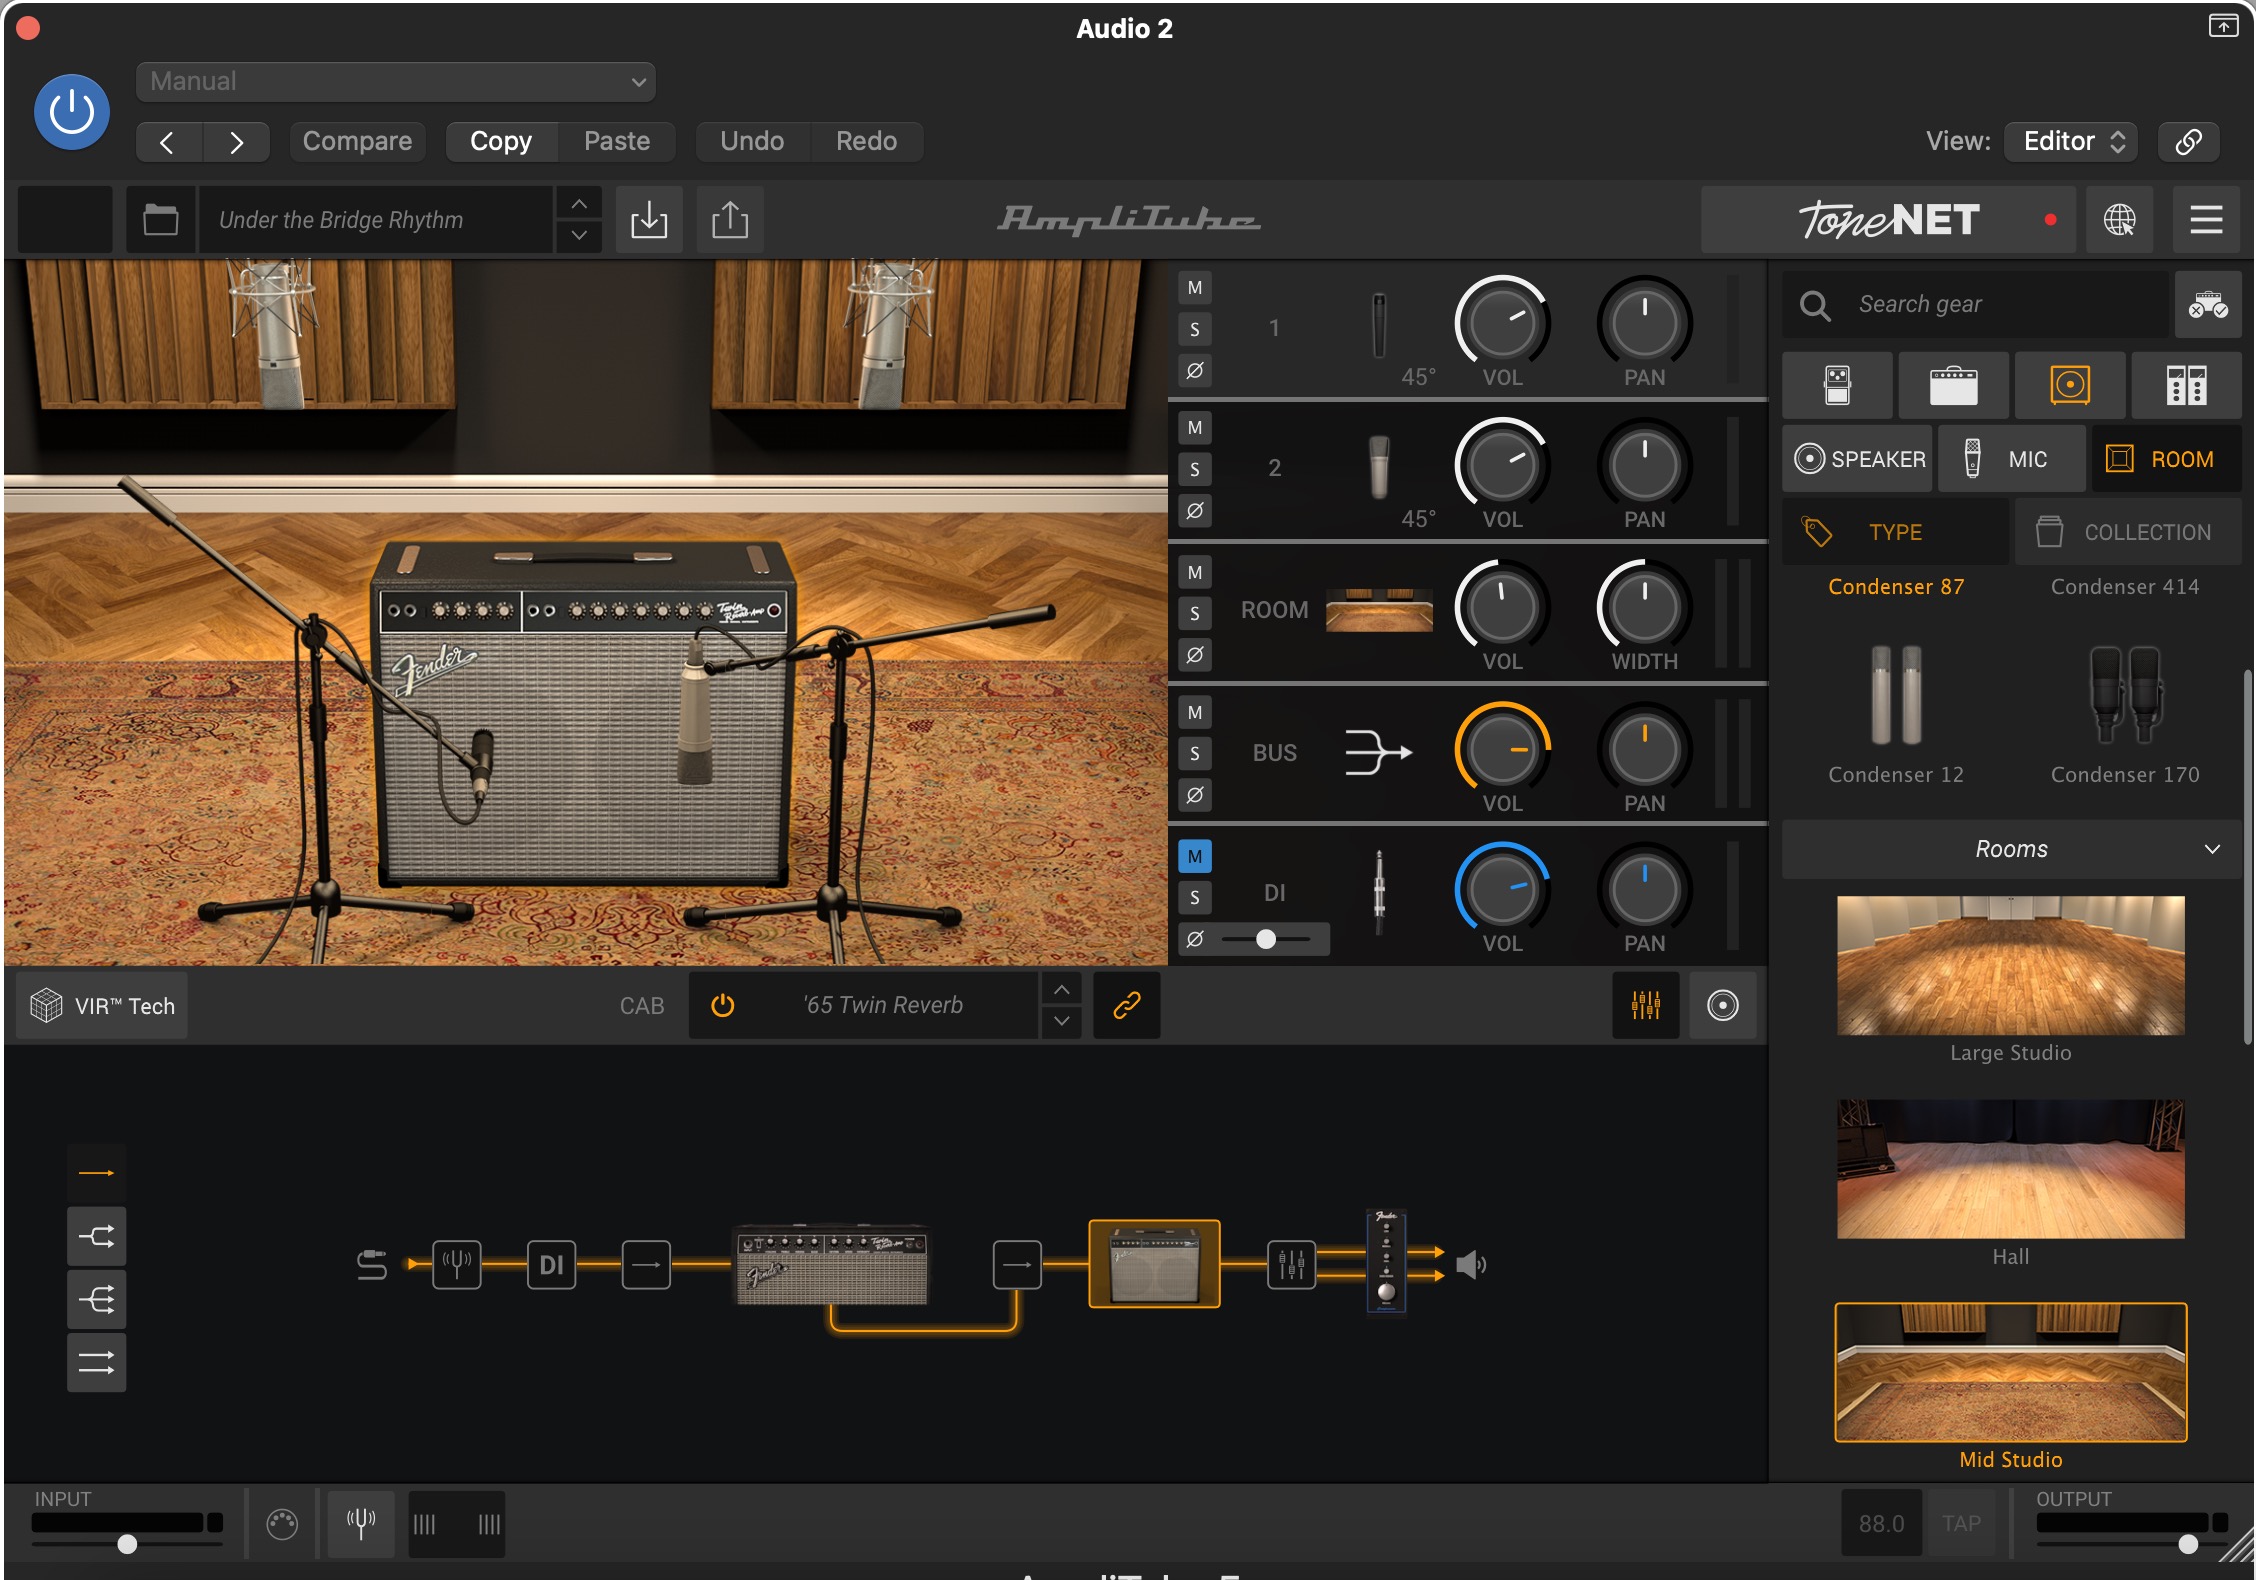Invert phase on ROOM channel

1194,655
